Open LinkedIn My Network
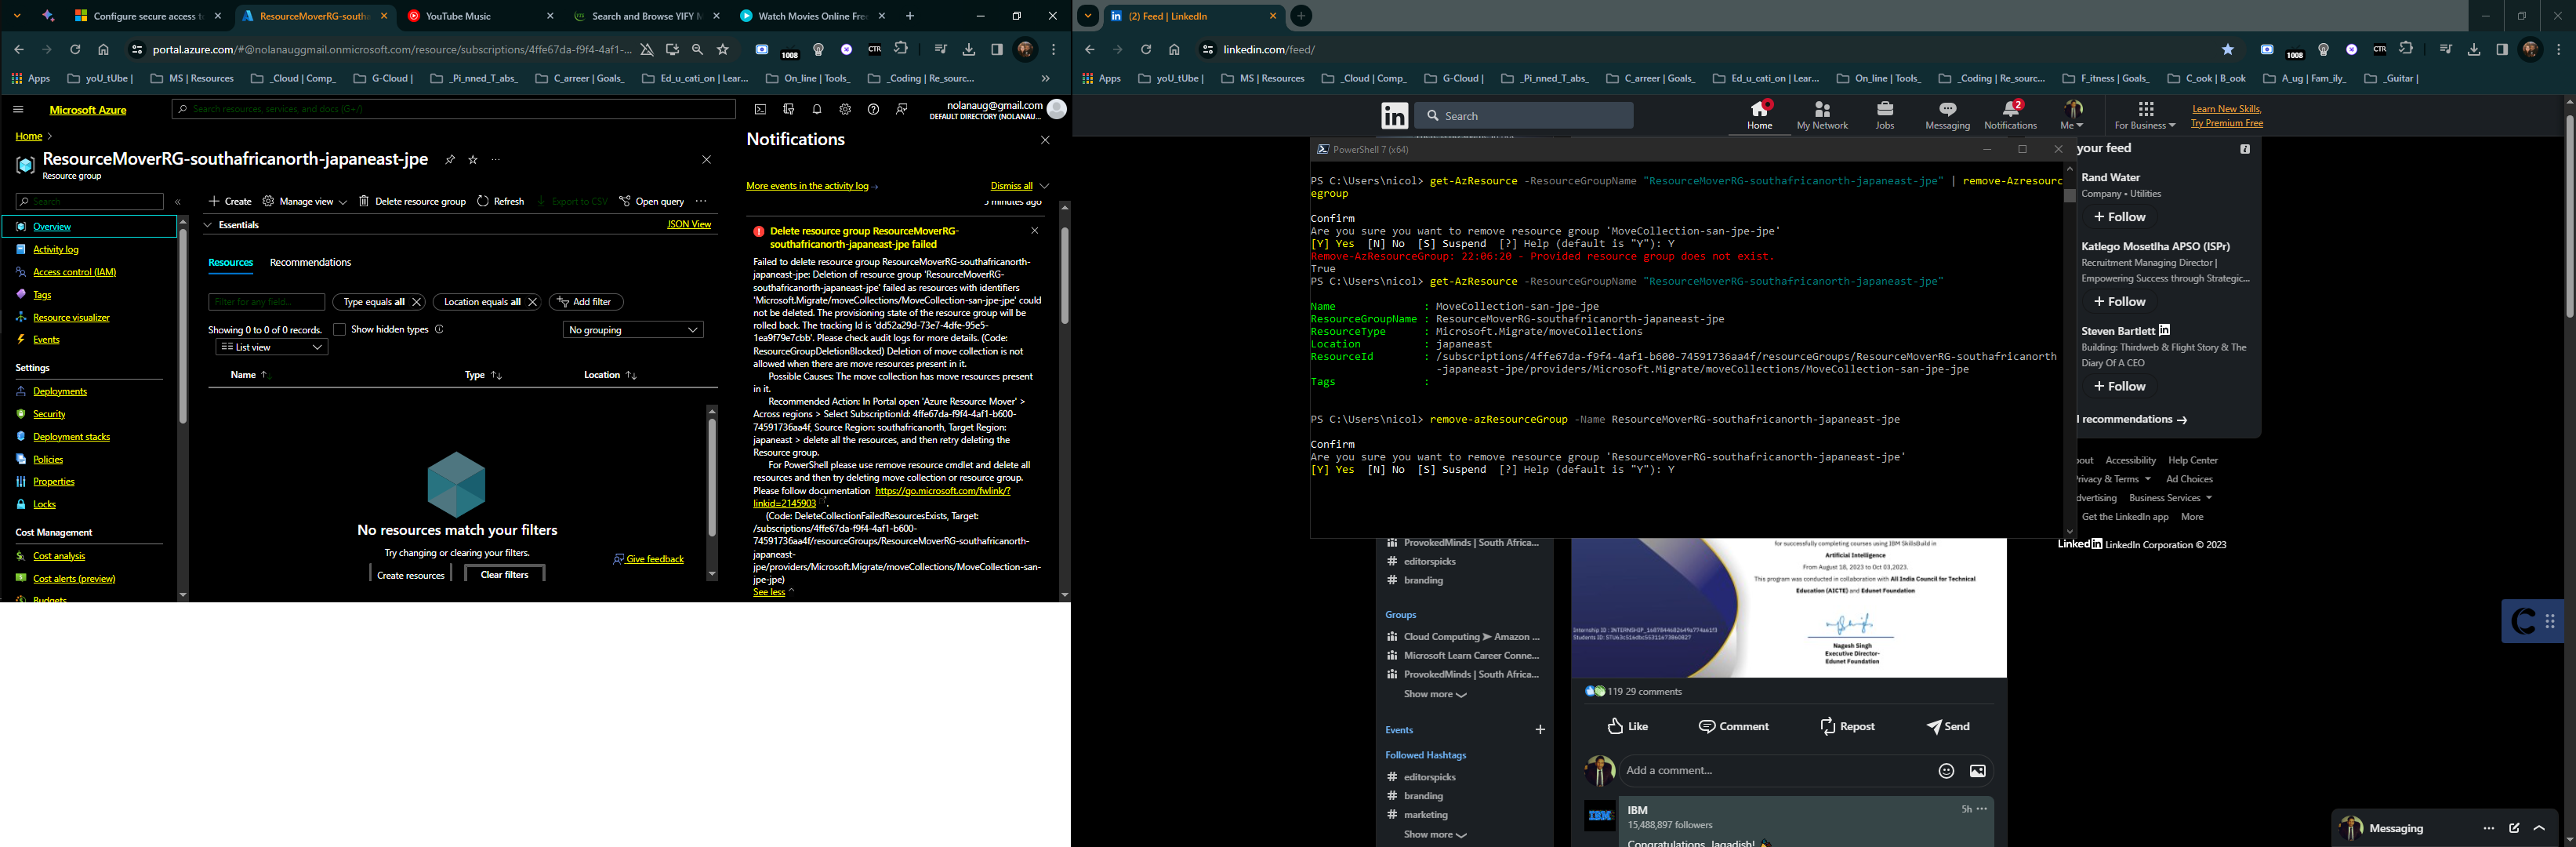 pos(1822,115)
